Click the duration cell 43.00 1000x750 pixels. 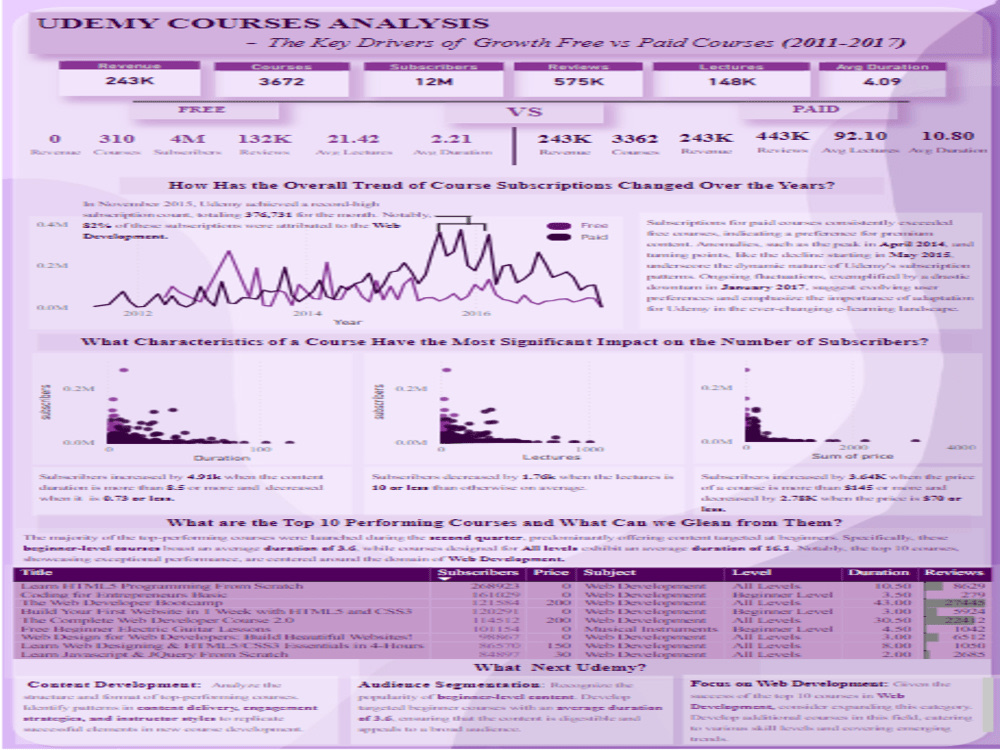(892, 603)
